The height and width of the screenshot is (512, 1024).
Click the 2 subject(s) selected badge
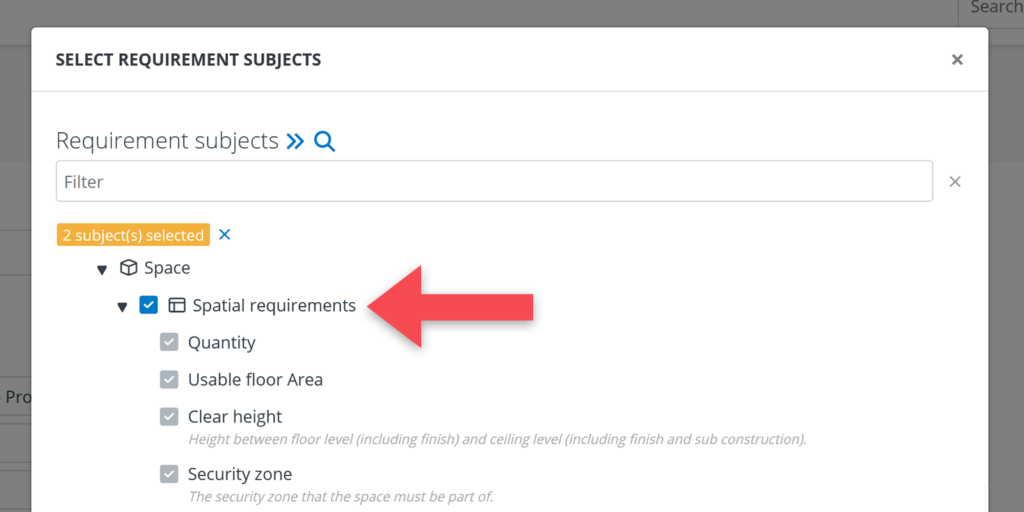(133, 235)
